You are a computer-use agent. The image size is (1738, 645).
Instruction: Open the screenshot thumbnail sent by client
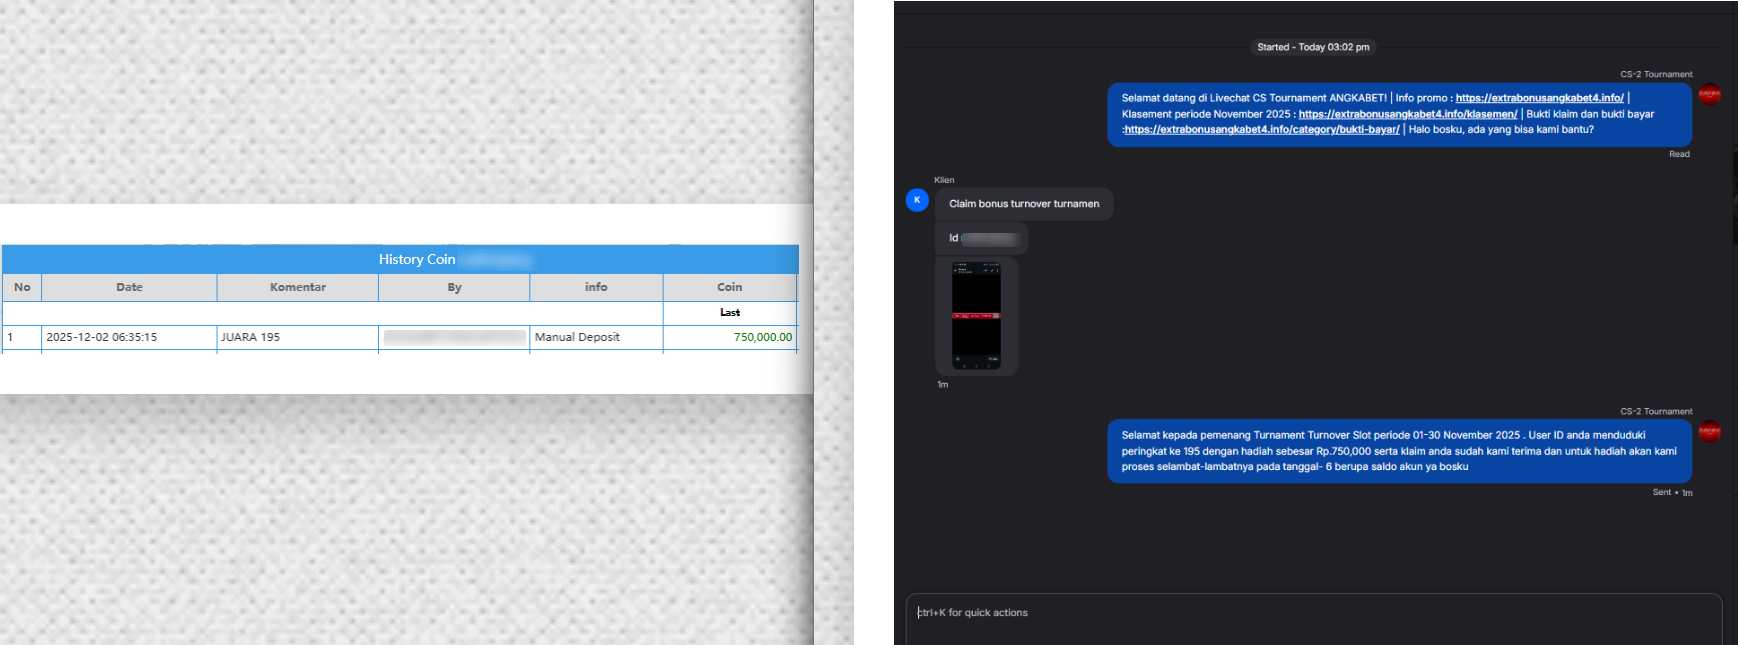click(976, 316)
